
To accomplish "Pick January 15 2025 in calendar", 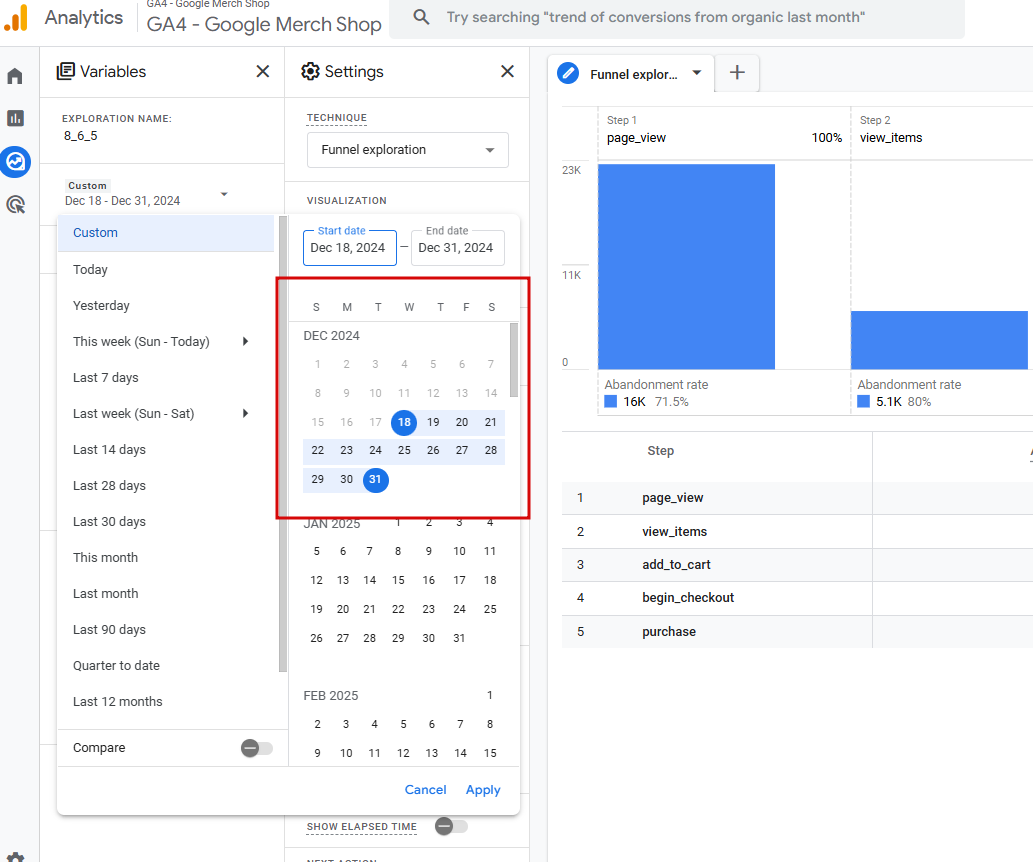I will 398,580.
